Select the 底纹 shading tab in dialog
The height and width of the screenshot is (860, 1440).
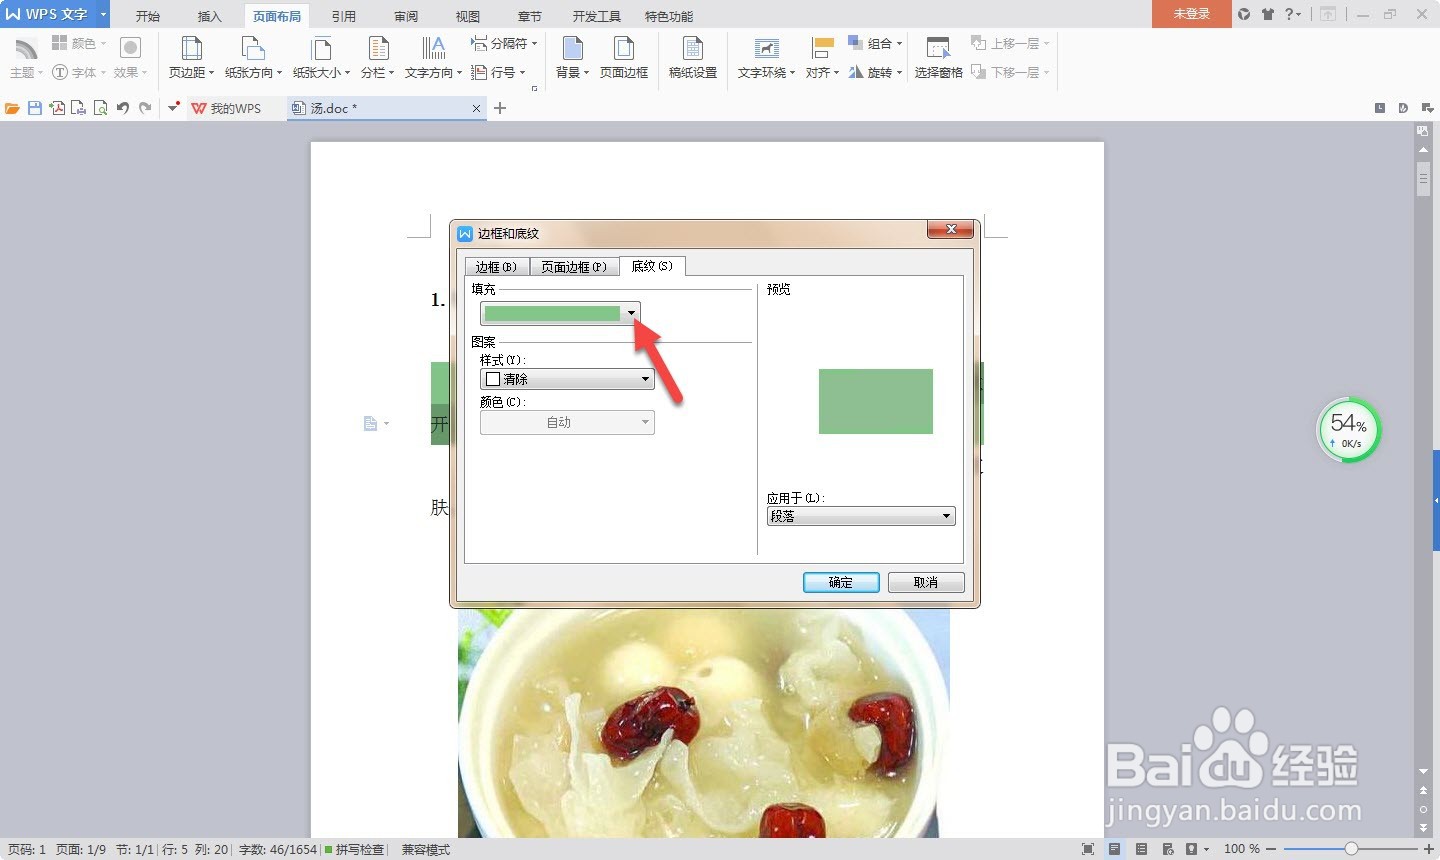coord(652,266)
